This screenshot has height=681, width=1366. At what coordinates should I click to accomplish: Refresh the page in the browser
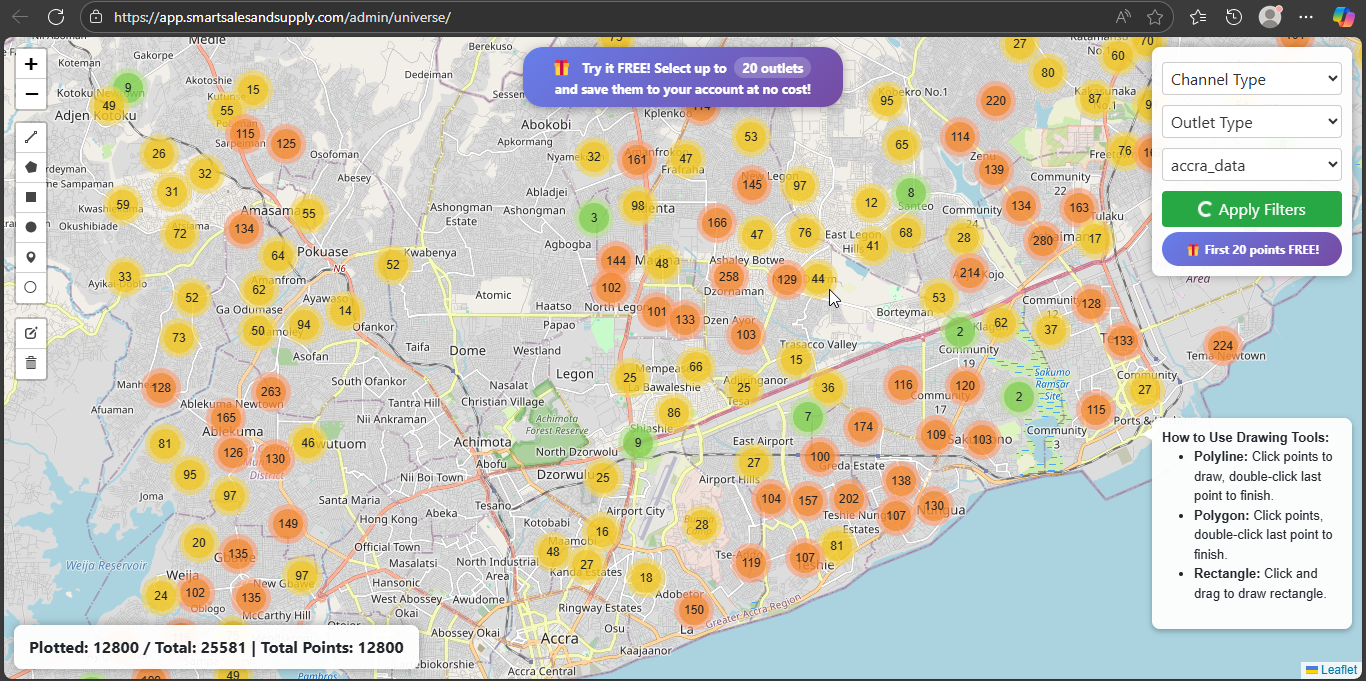56,17
